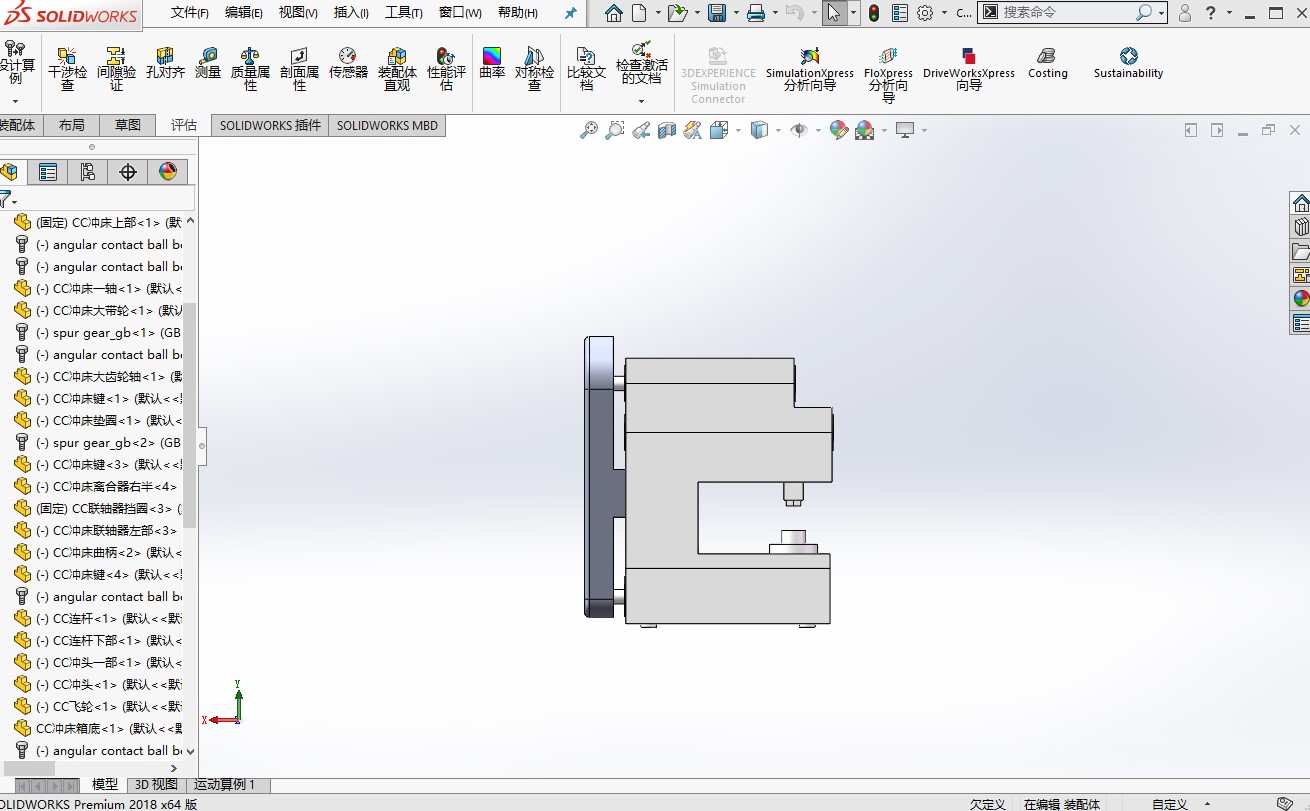Open the 工具(T) menu
The width and height of the screenshot is (1310, 811).
click(x=404, y=13)
